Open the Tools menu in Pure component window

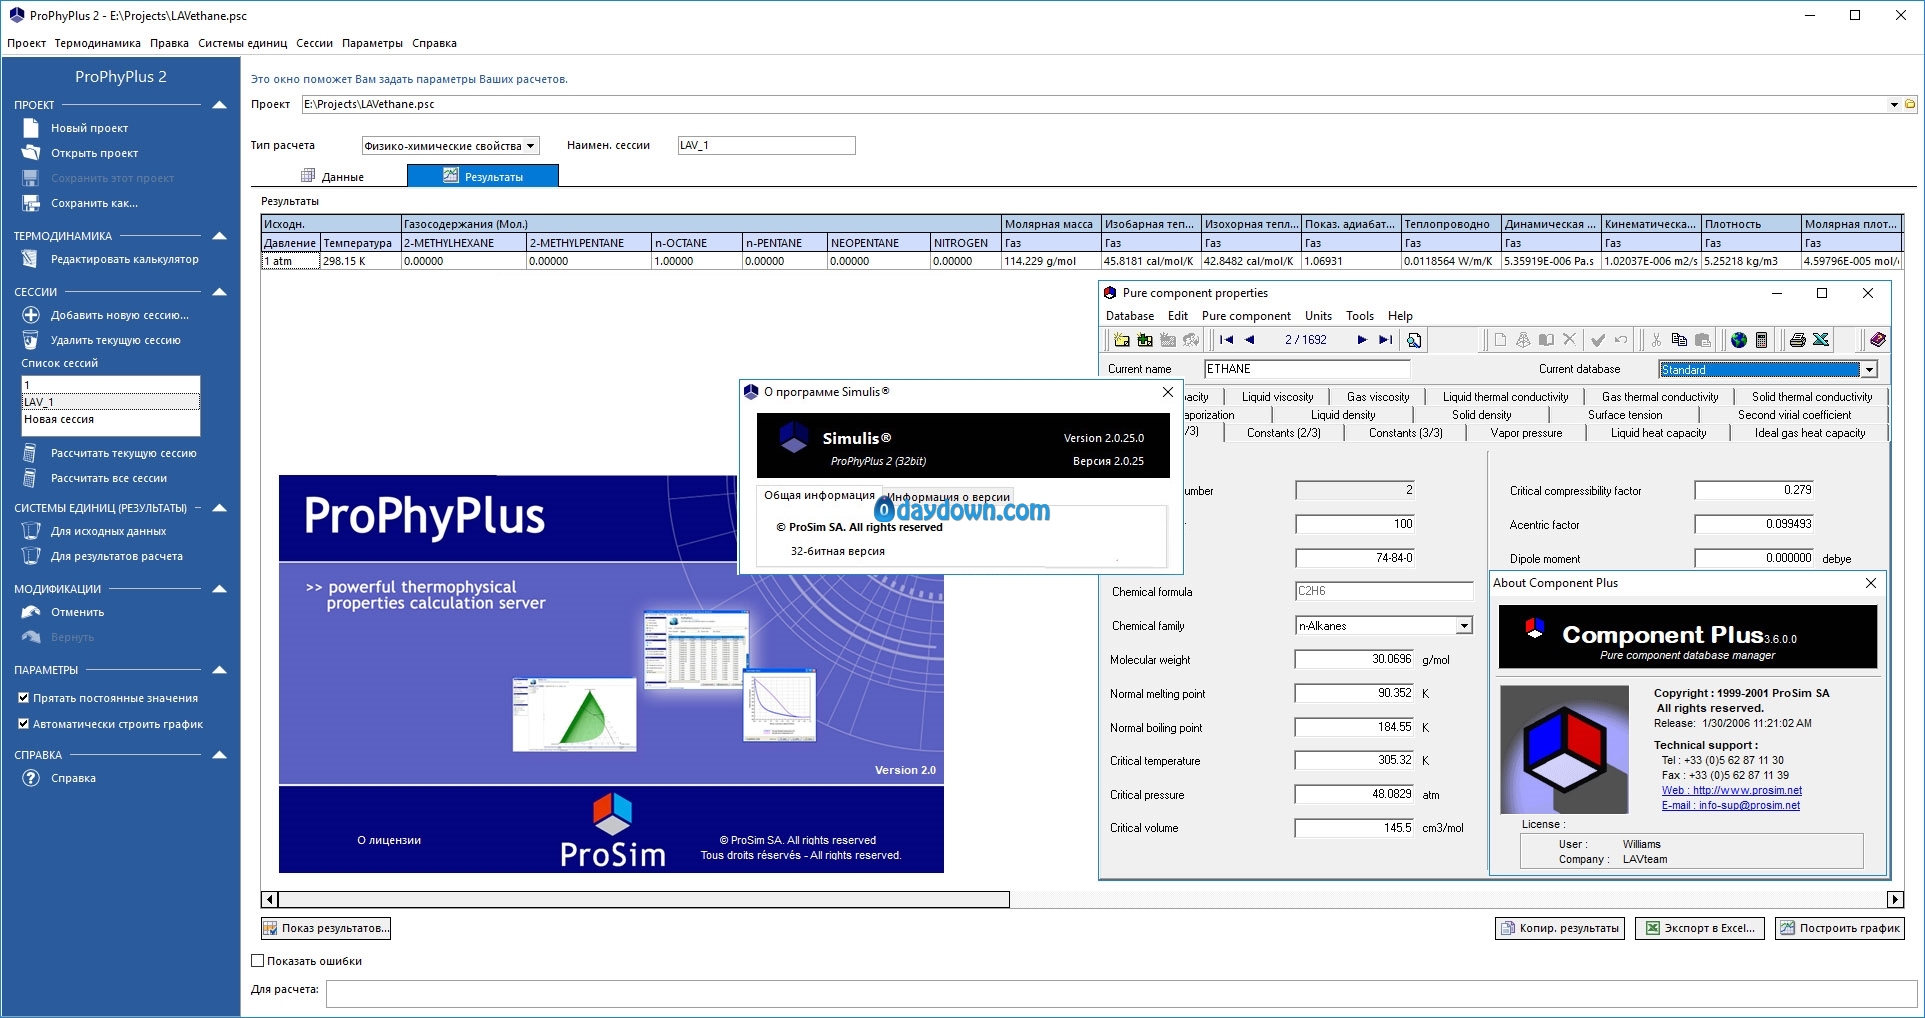[x=1360, y=316]
